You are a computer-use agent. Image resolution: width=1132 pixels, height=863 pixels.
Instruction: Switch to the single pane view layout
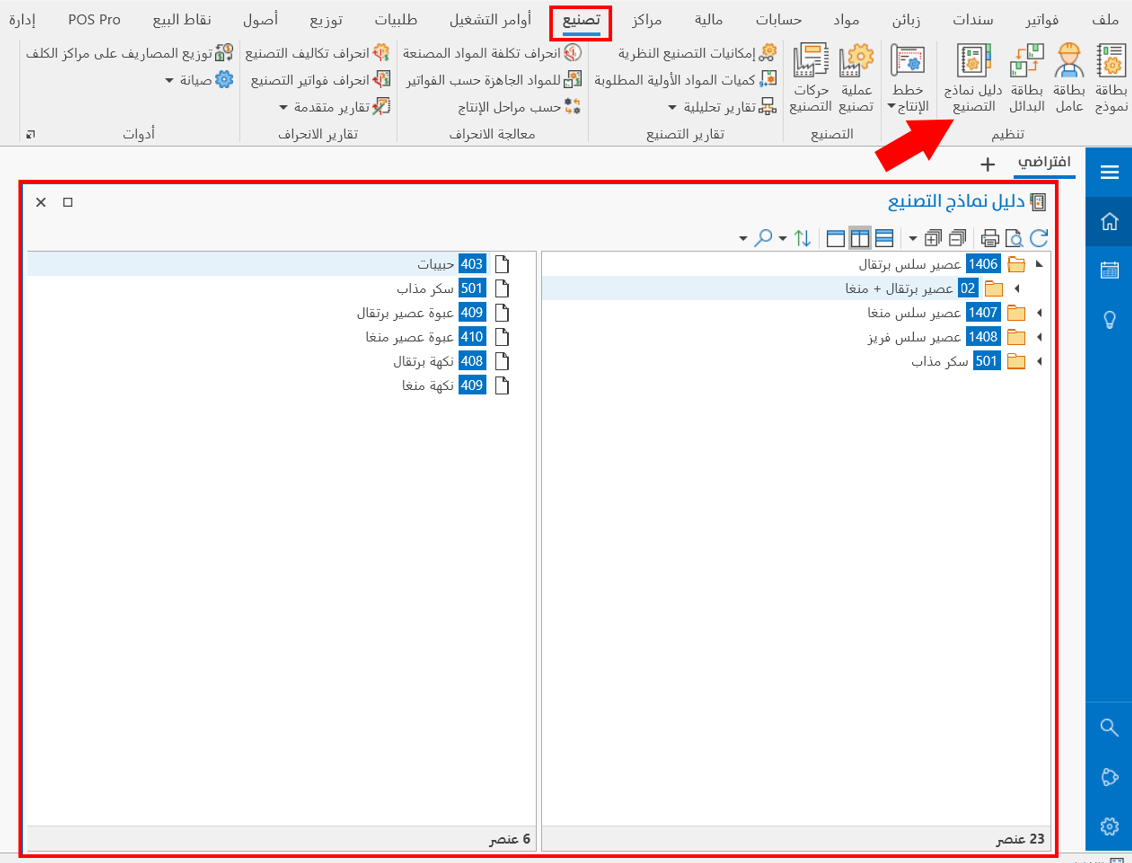(835, 238)
